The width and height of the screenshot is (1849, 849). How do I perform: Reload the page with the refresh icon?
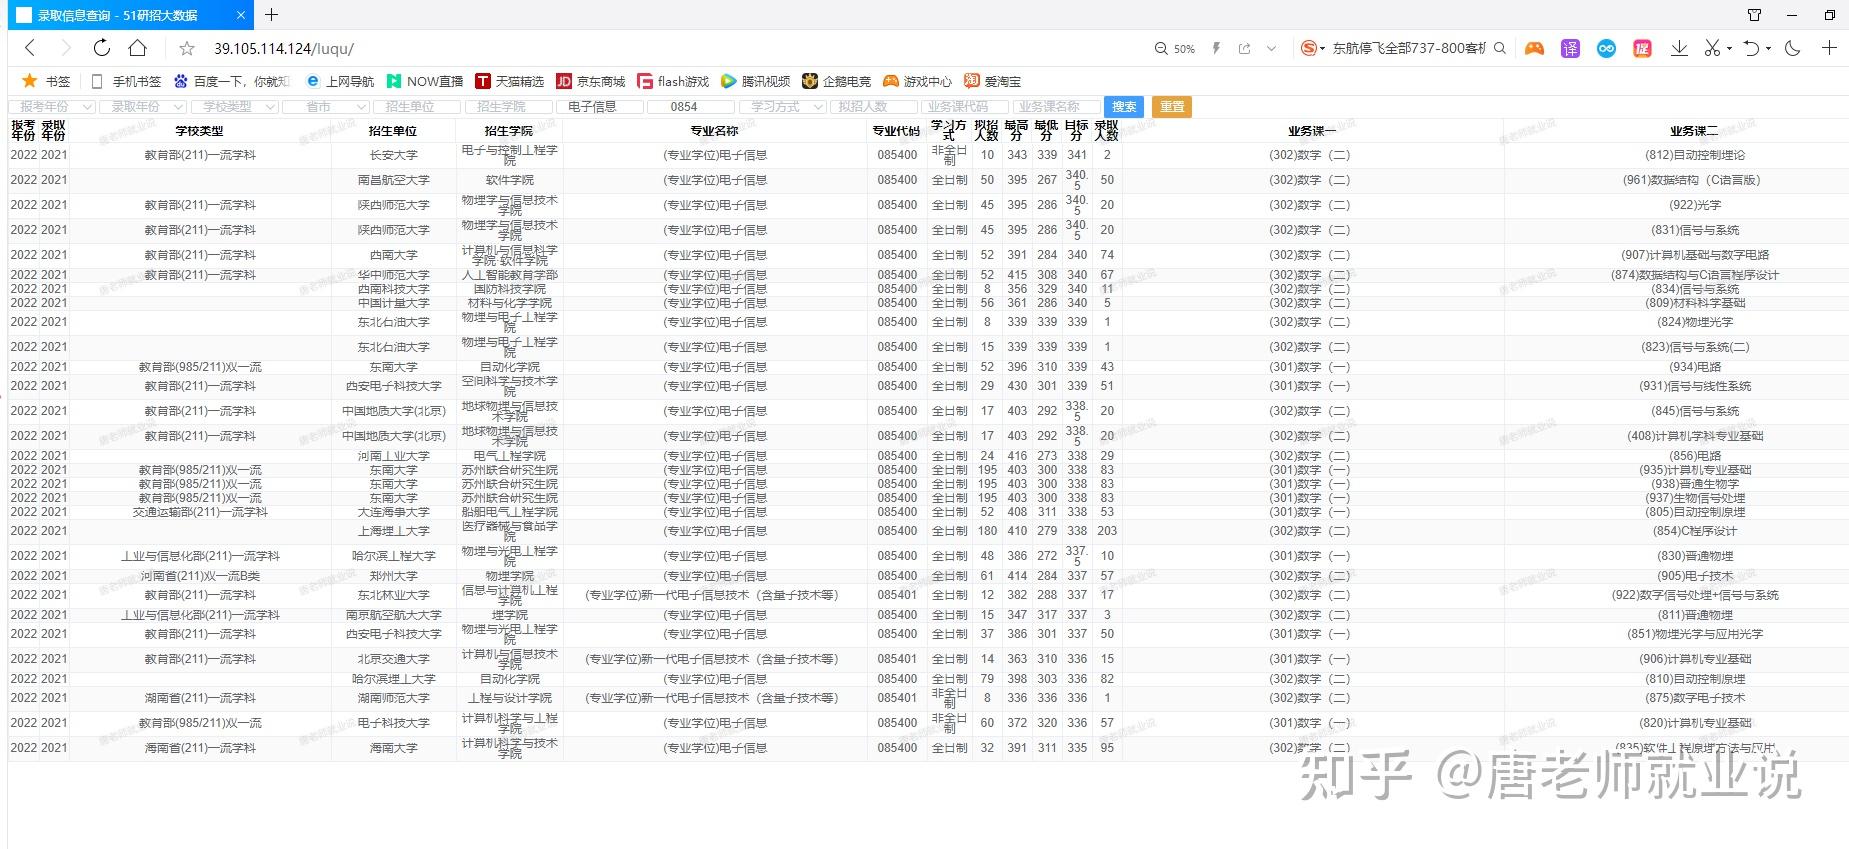point(102,47)
